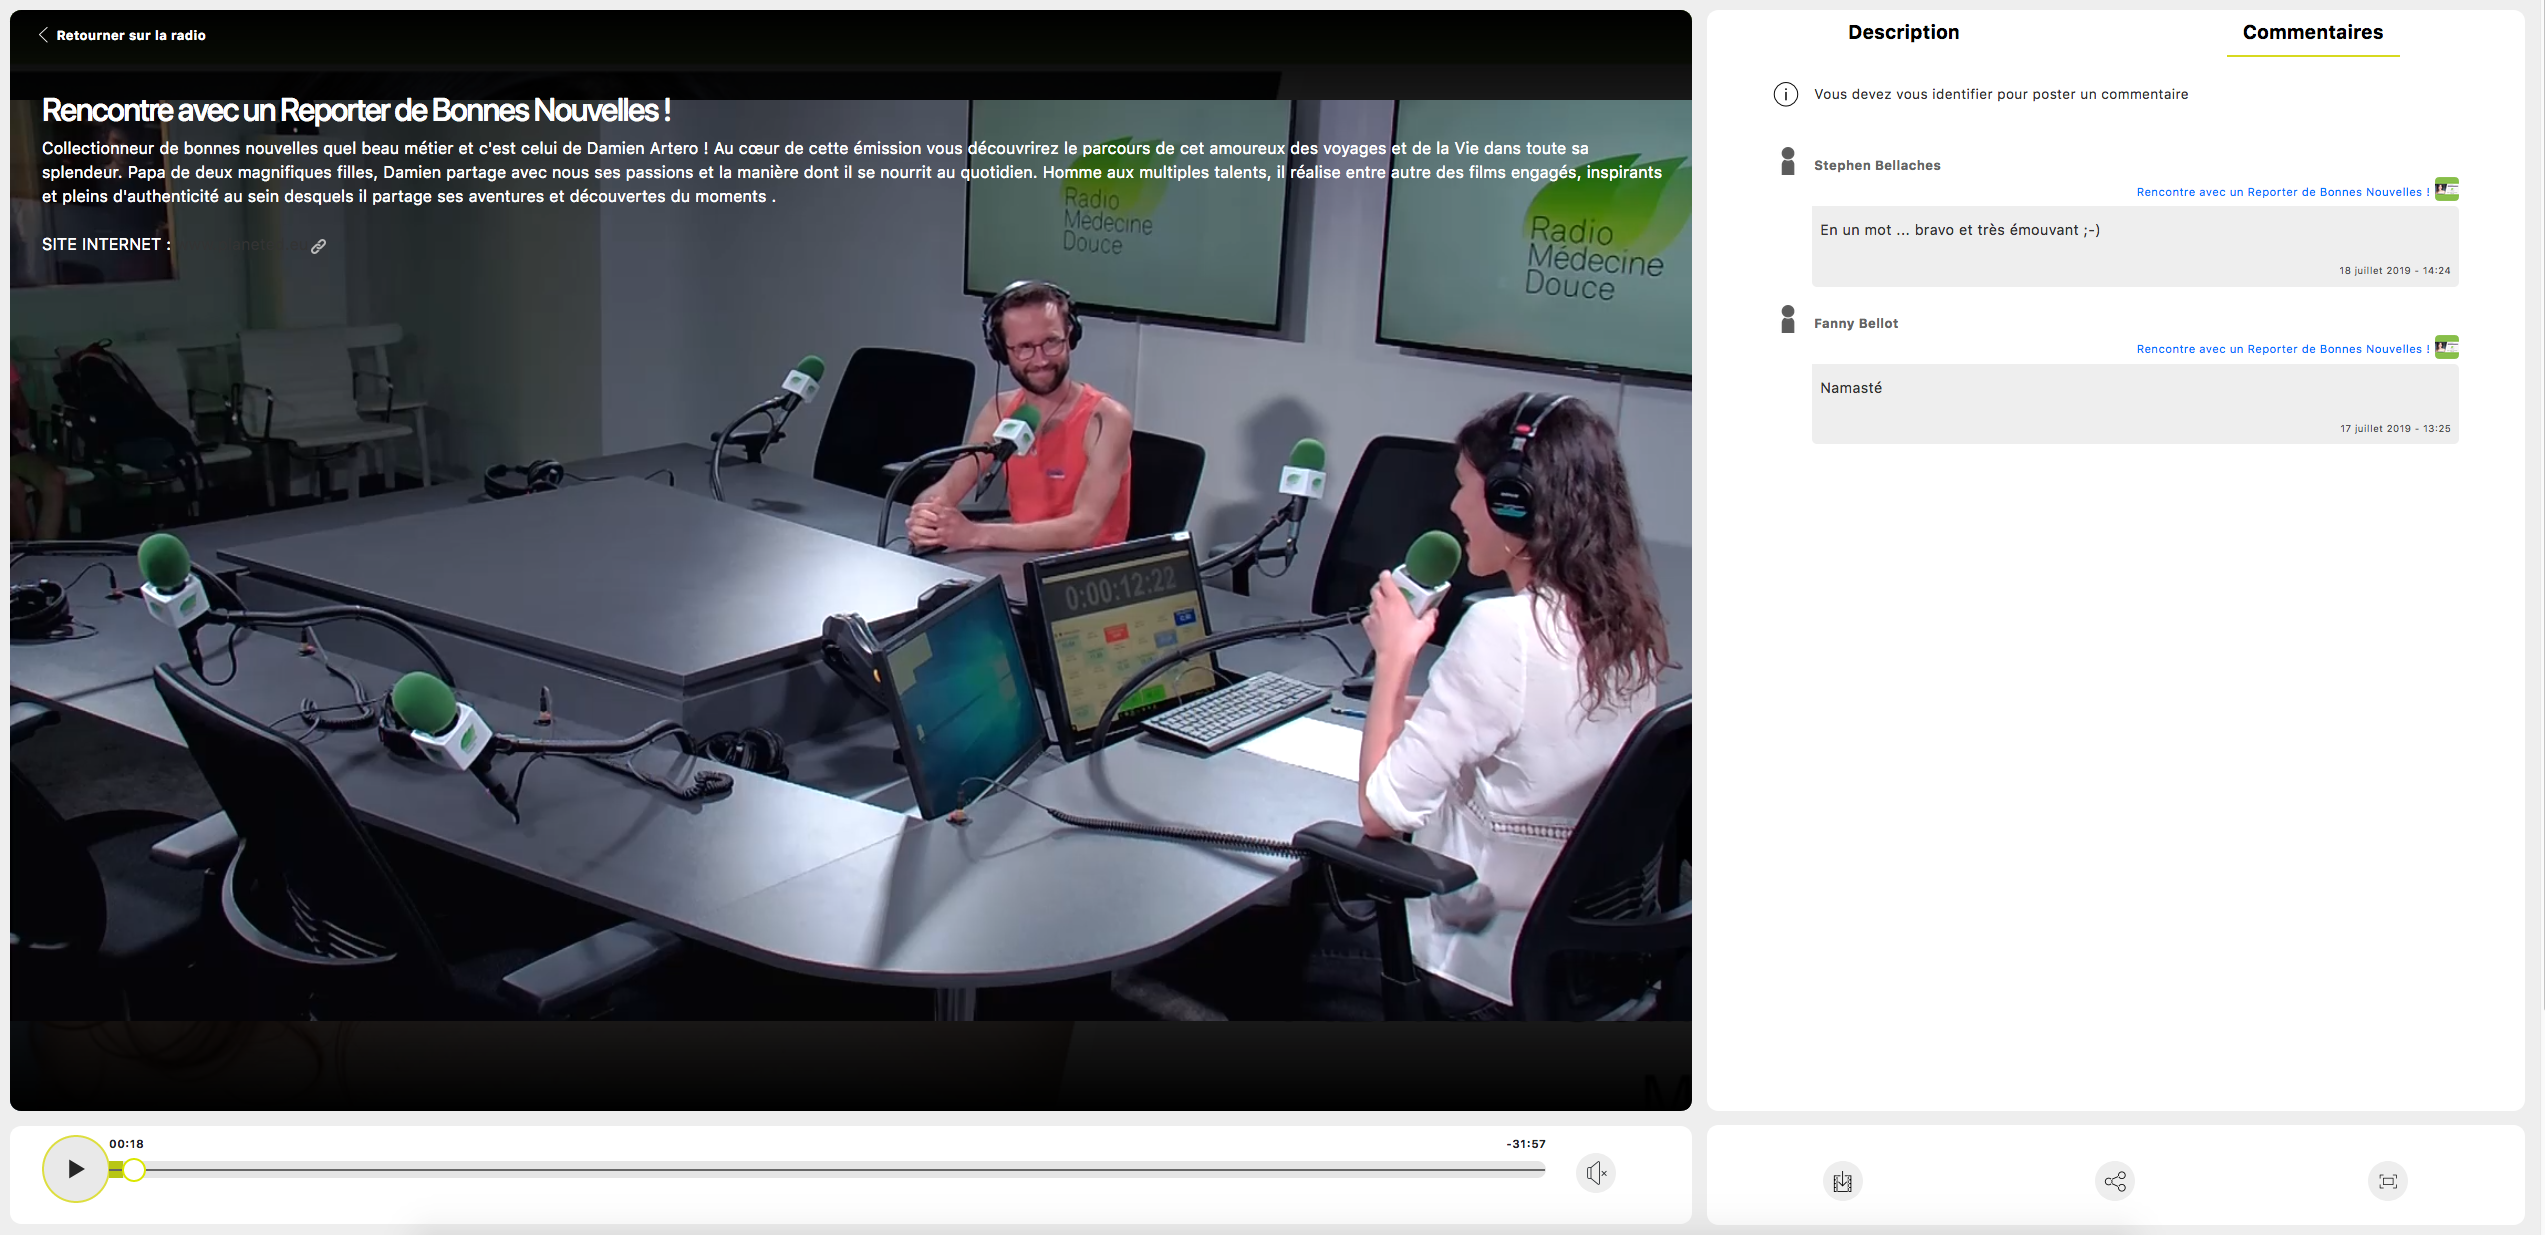Click comment text 'En un mot ... bravo'
This screenshot has height=1235, width=2545.
pyautogui.click(x=1960, y=230)
